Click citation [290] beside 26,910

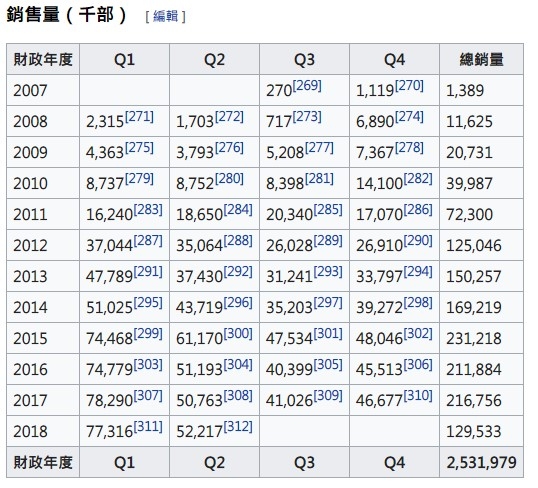[418, 241]
